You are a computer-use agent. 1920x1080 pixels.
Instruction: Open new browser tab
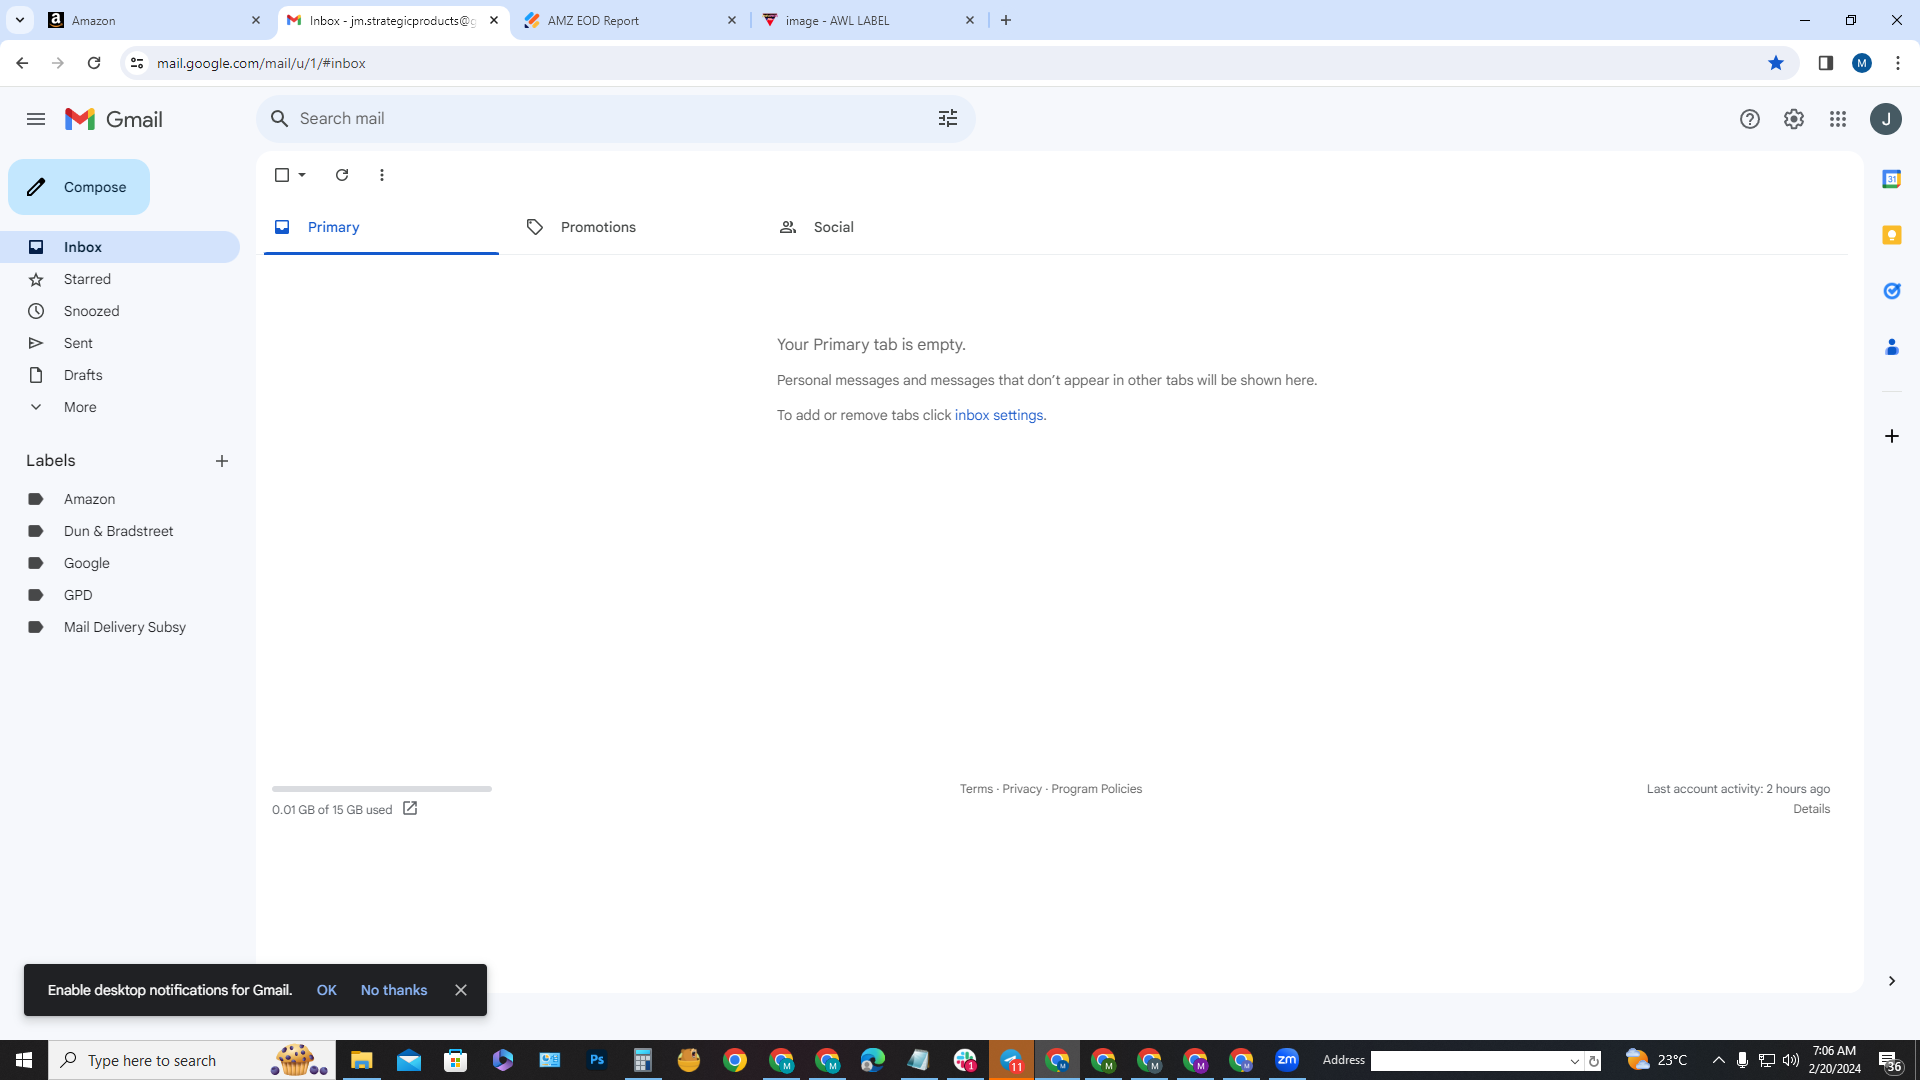click(1006, 20)
